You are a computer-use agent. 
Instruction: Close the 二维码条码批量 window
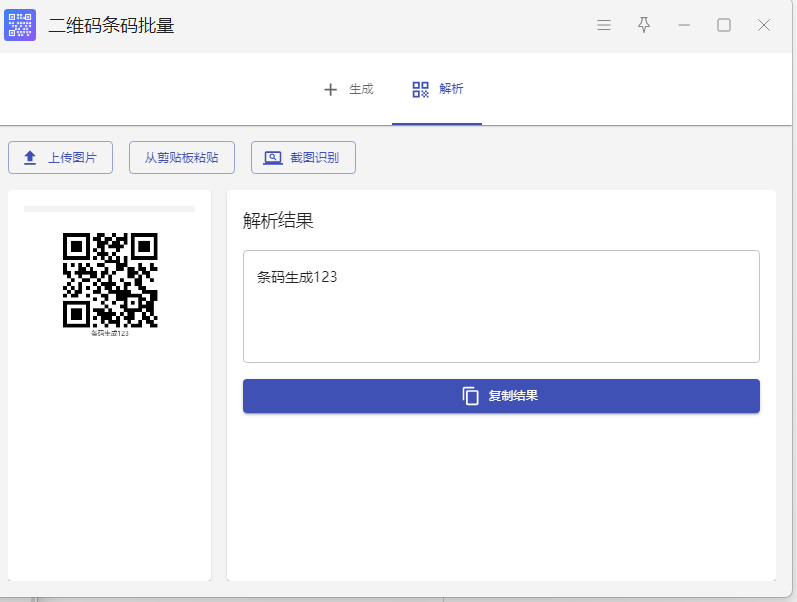click(764, 25)
